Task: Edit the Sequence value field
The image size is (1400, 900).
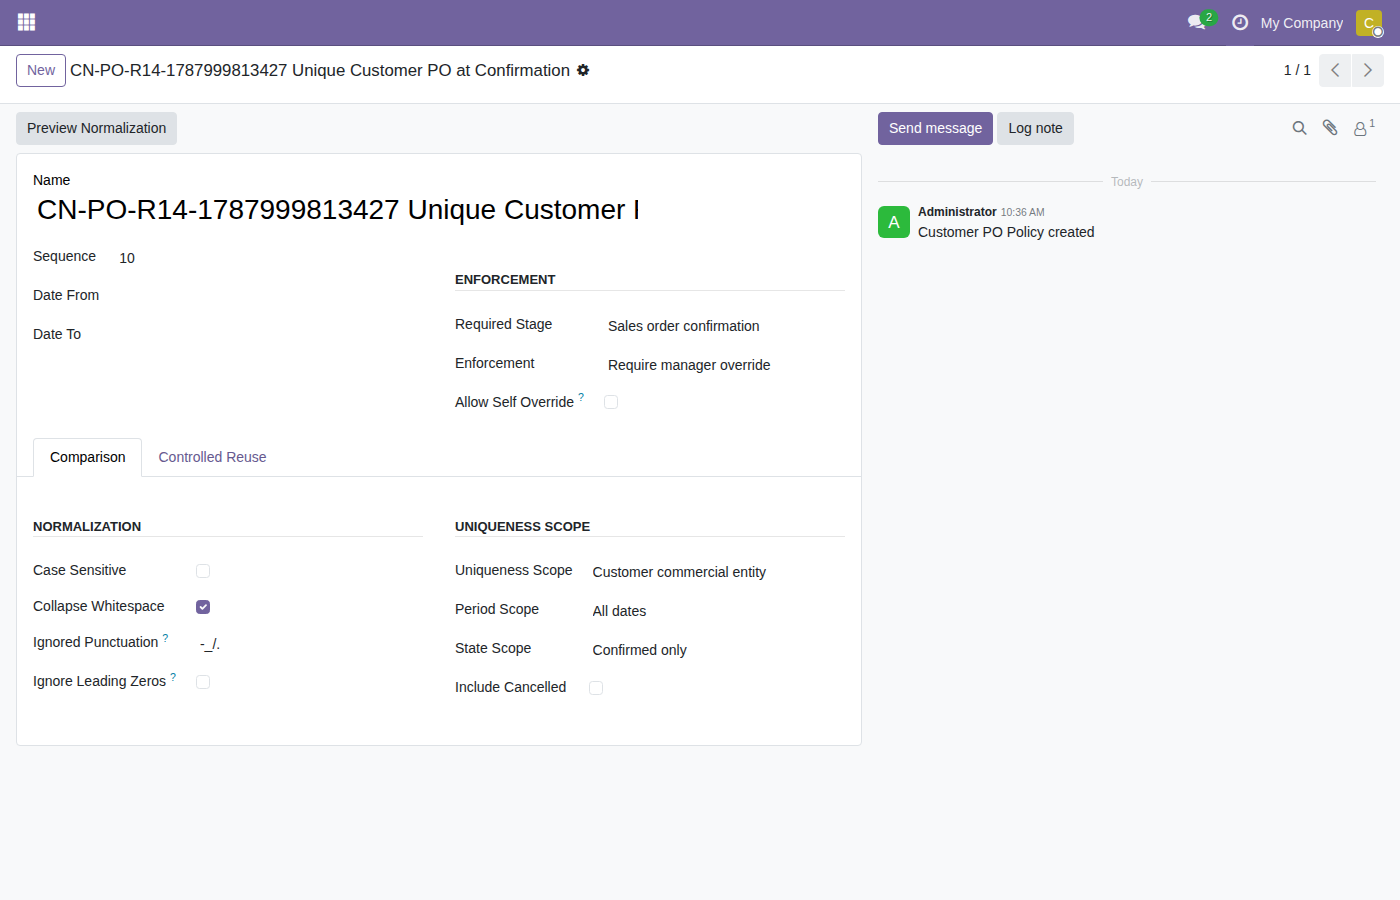Action: pyautogui.click(x=269, y=258)
